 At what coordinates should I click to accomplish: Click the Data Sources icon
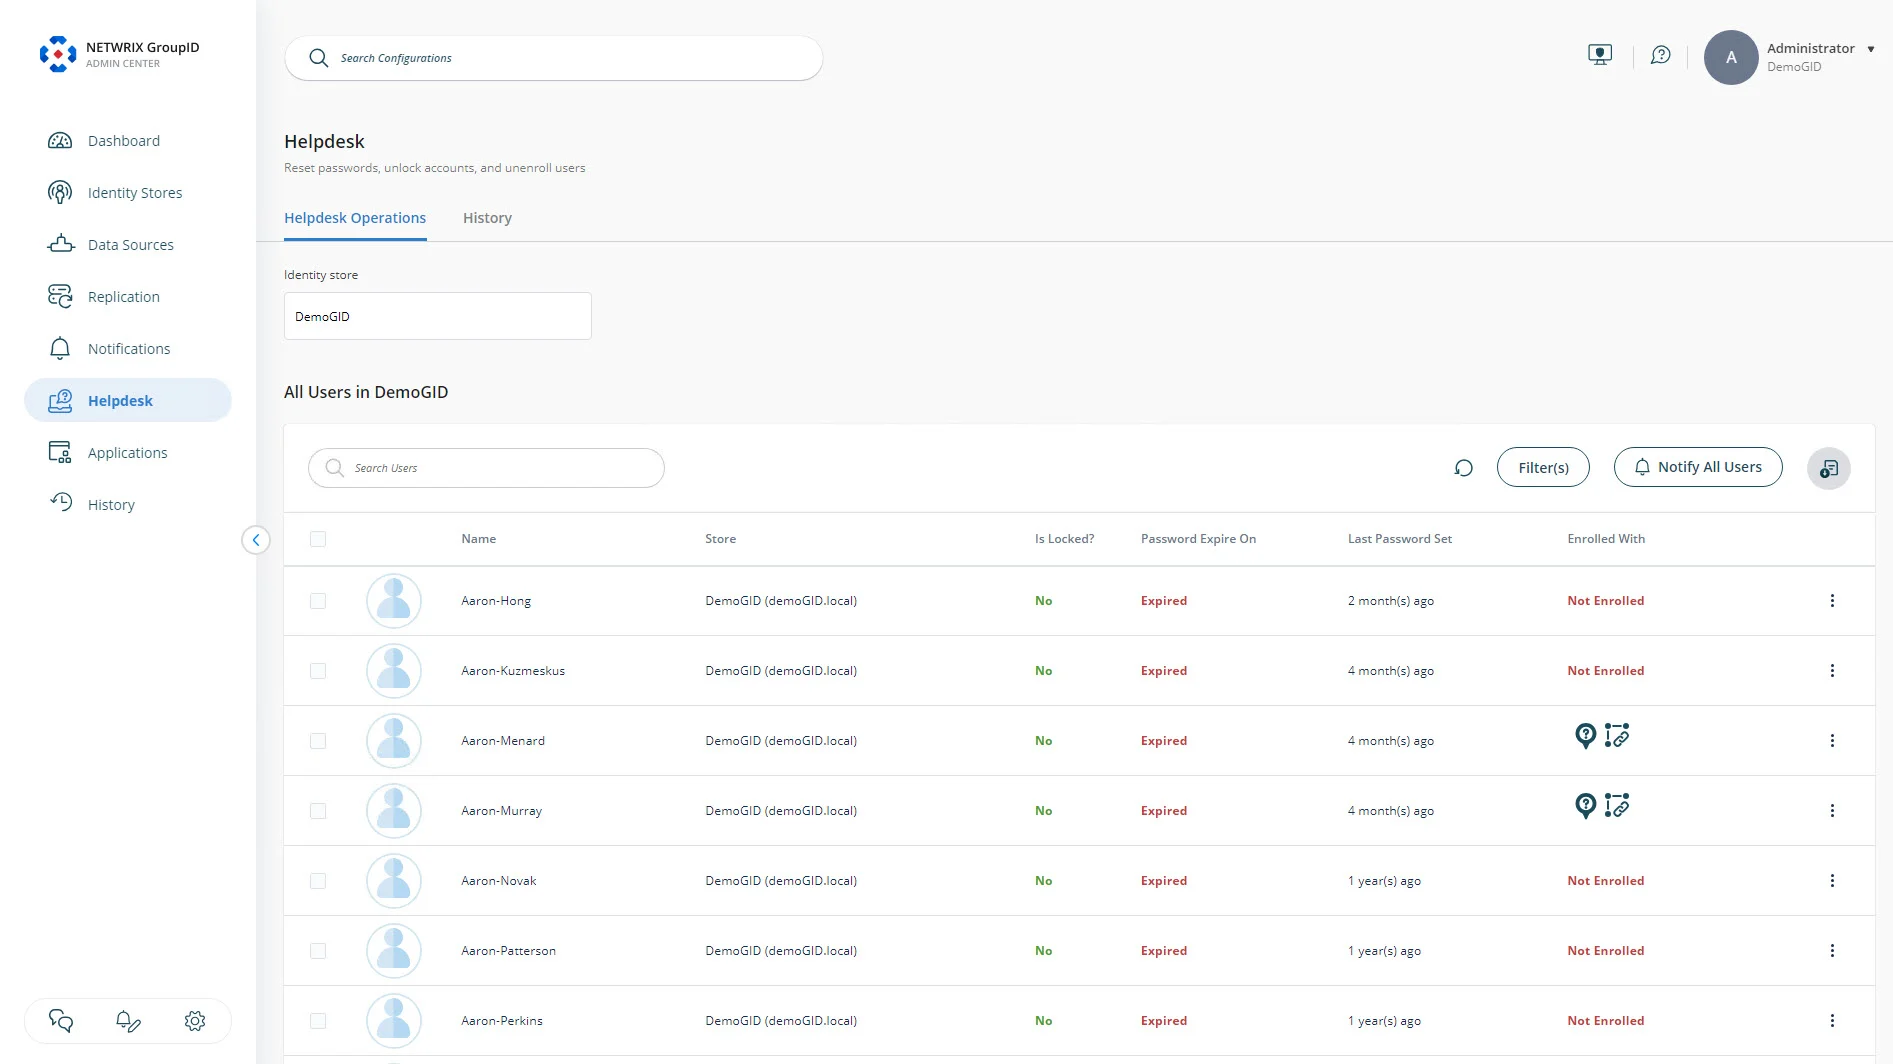point(60,244)
